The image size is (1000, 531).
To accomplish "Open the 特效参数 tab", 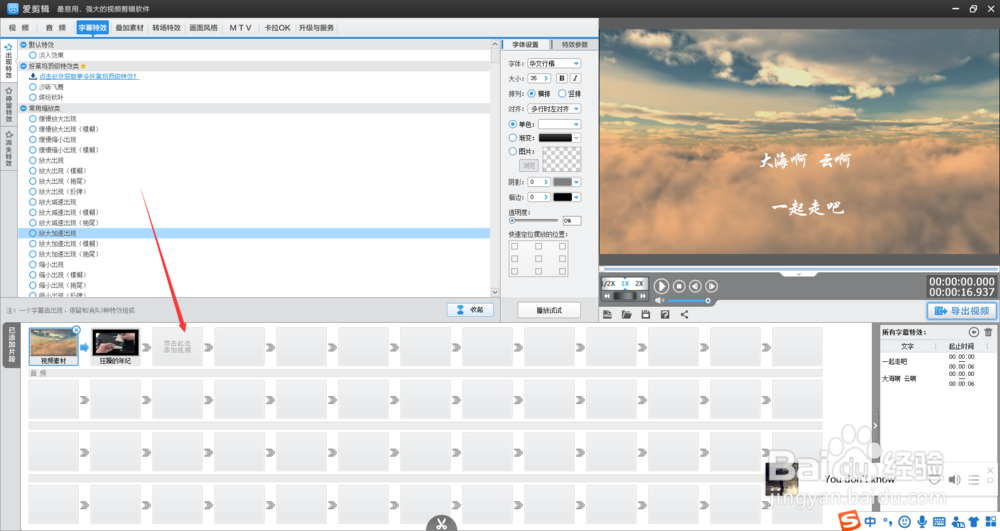I will 575,45.
